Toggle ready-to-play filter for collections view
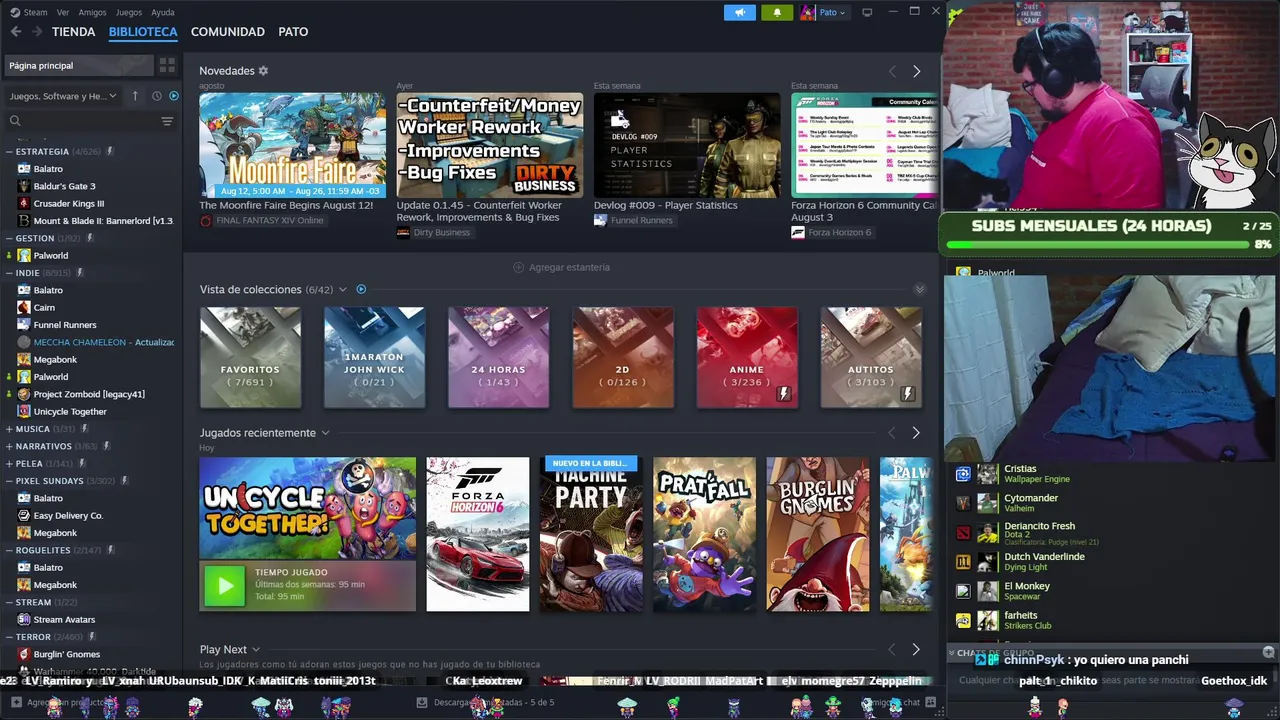Viewport: 1280px width, 720px height. [x=361, y=289]
